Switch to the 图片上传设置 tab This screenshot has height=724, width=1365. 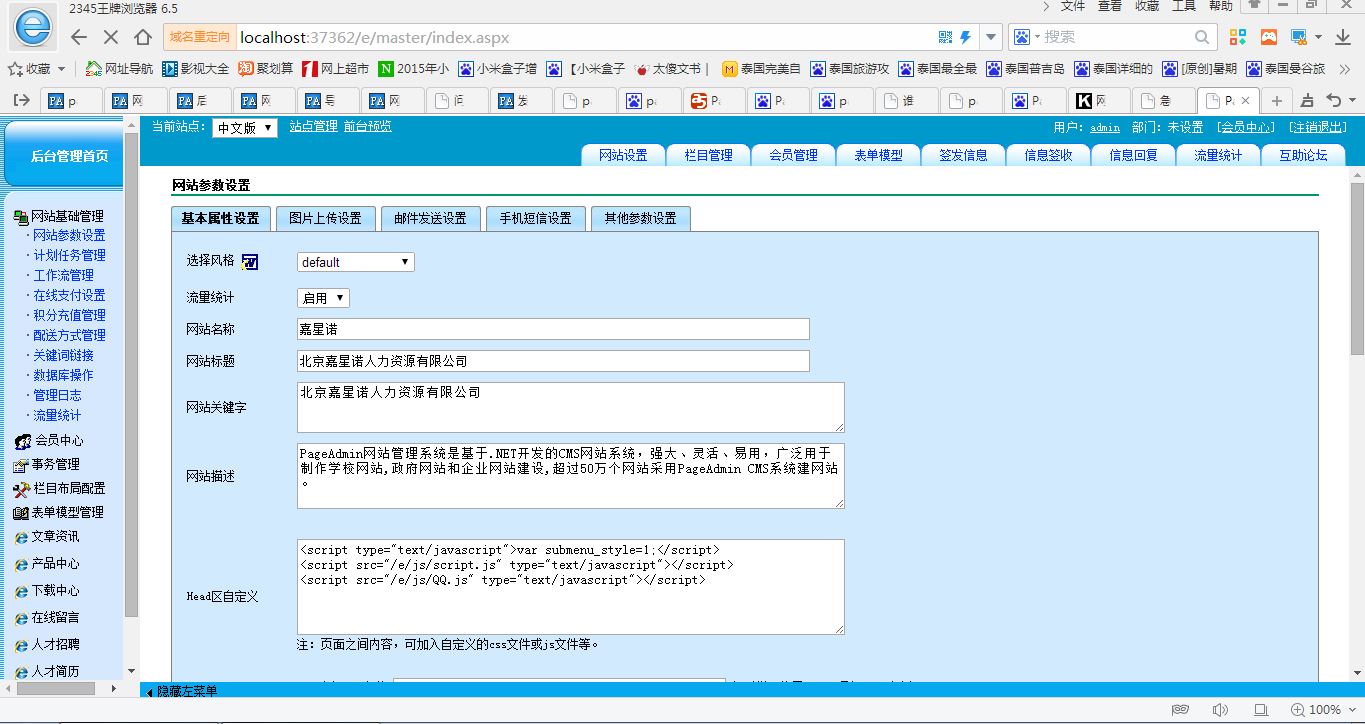(325, 219)
